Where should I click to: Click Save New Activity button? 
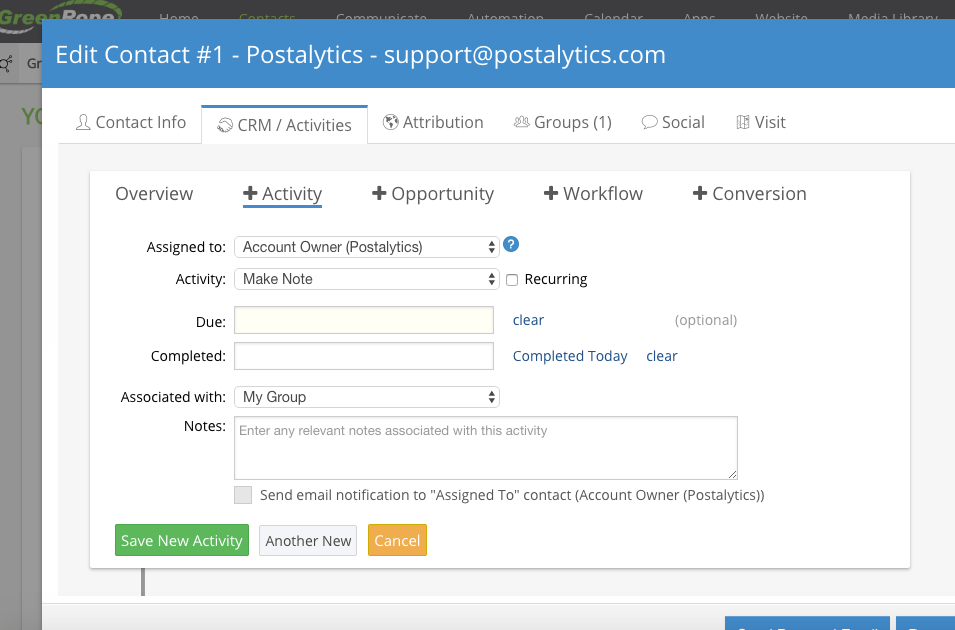182,540
